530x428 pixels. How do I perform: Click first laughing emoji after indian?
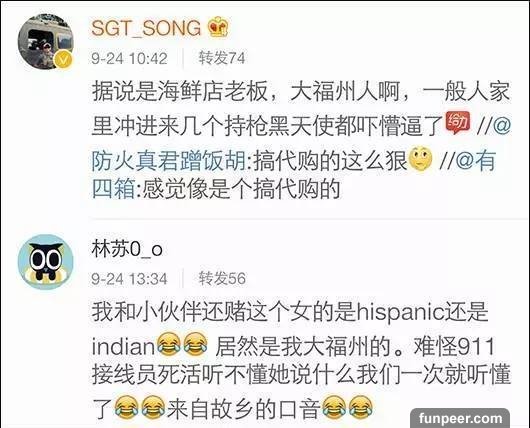(169, 343)
